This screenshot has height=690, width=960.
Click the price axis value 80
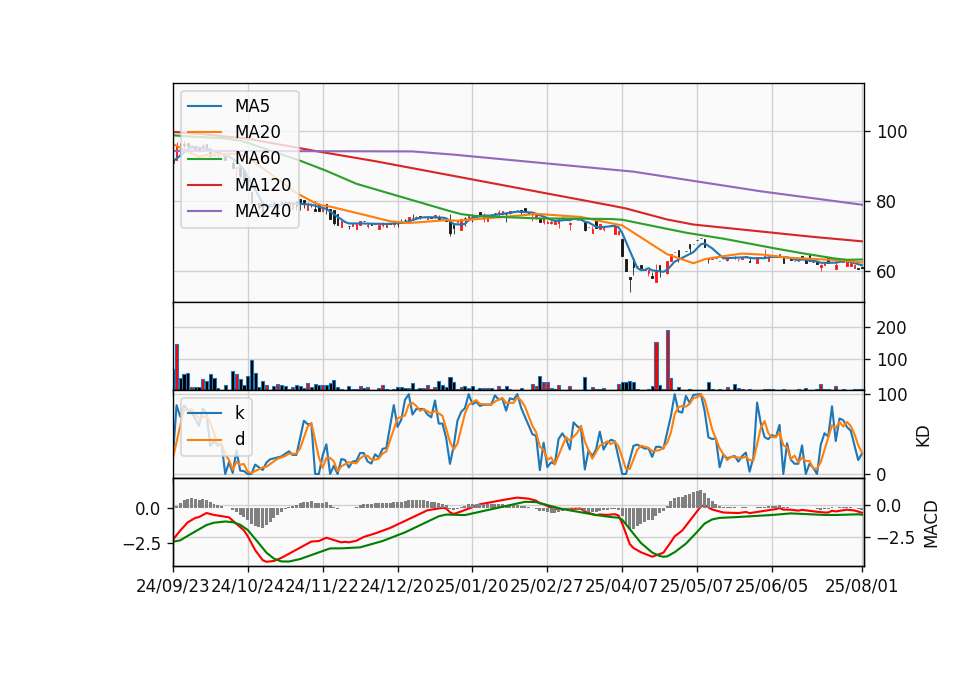(885, 202)
